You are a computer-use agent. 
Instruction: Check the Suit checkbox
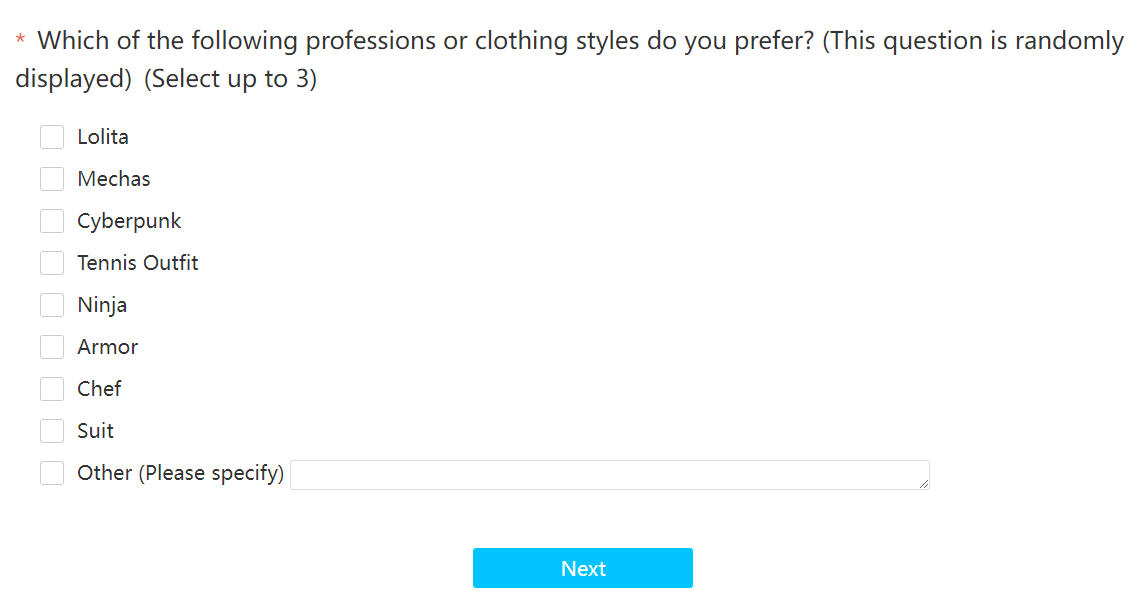click(x=52, y=431)
